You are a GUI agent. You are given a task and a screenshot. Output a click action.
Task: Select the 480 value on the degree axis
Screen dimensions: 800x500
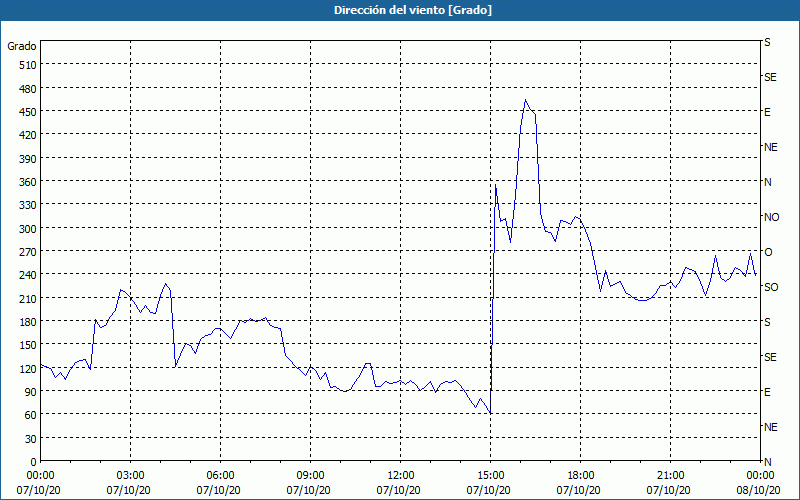28,89
